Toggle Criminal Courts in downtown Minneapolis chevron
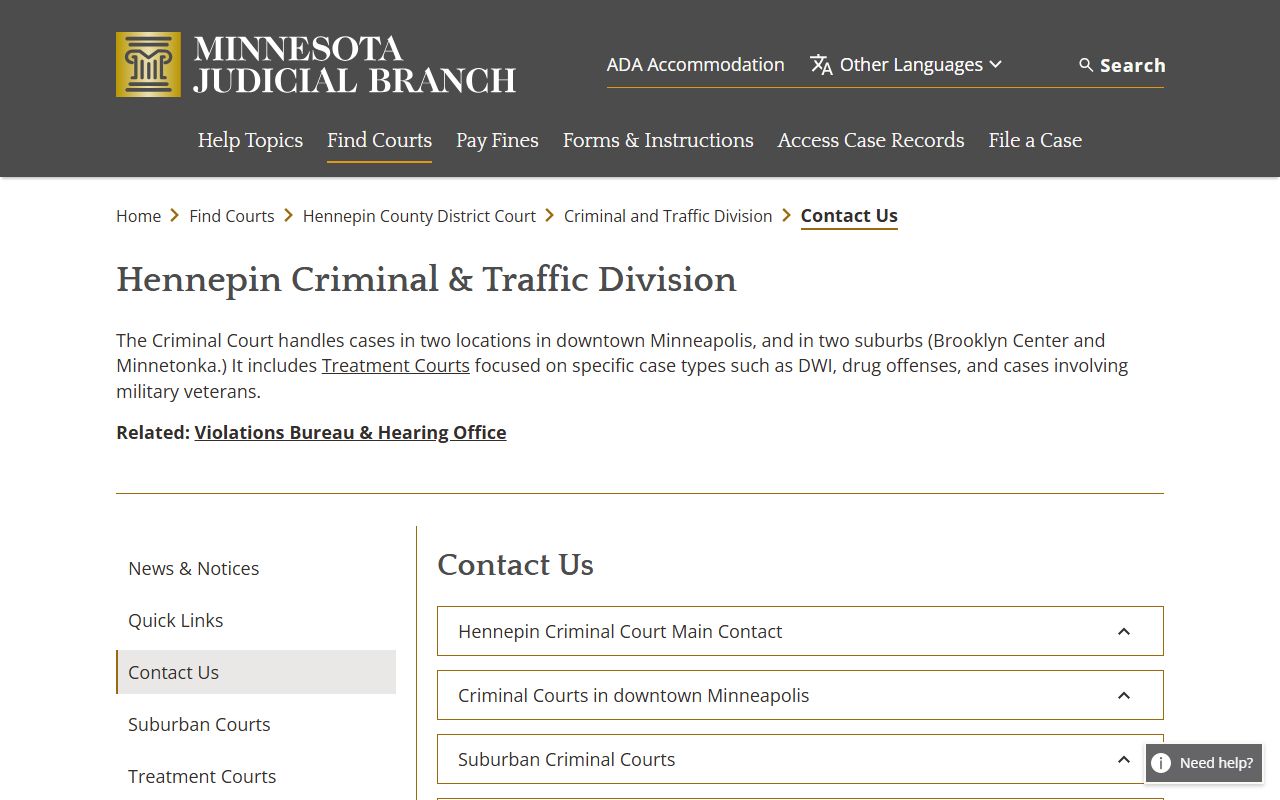This screenshot has height=800, width=1280. [1124, 696]
